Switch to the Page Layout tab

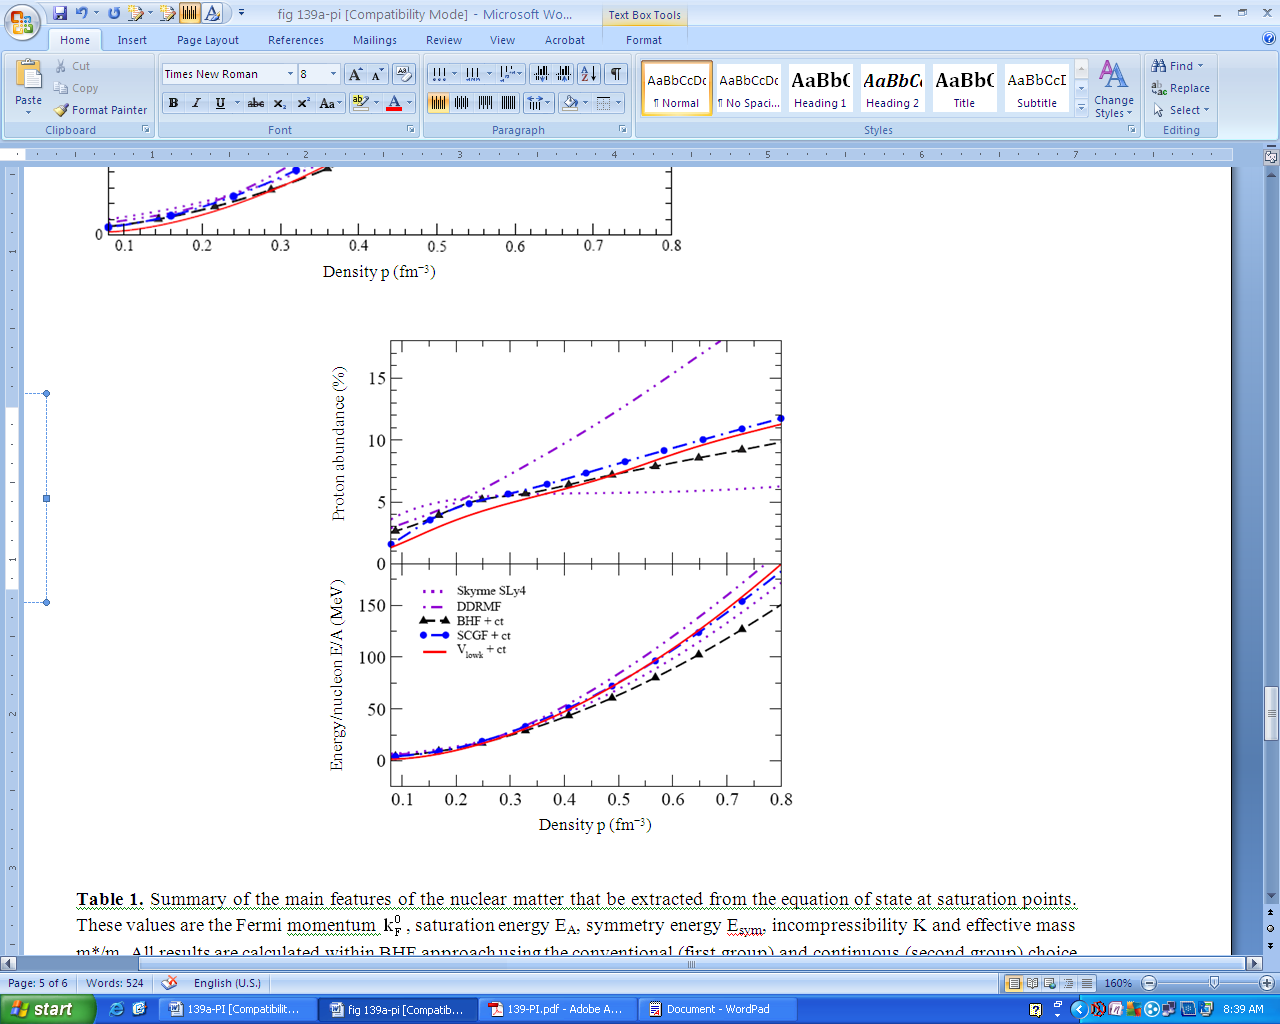[207, 40]
